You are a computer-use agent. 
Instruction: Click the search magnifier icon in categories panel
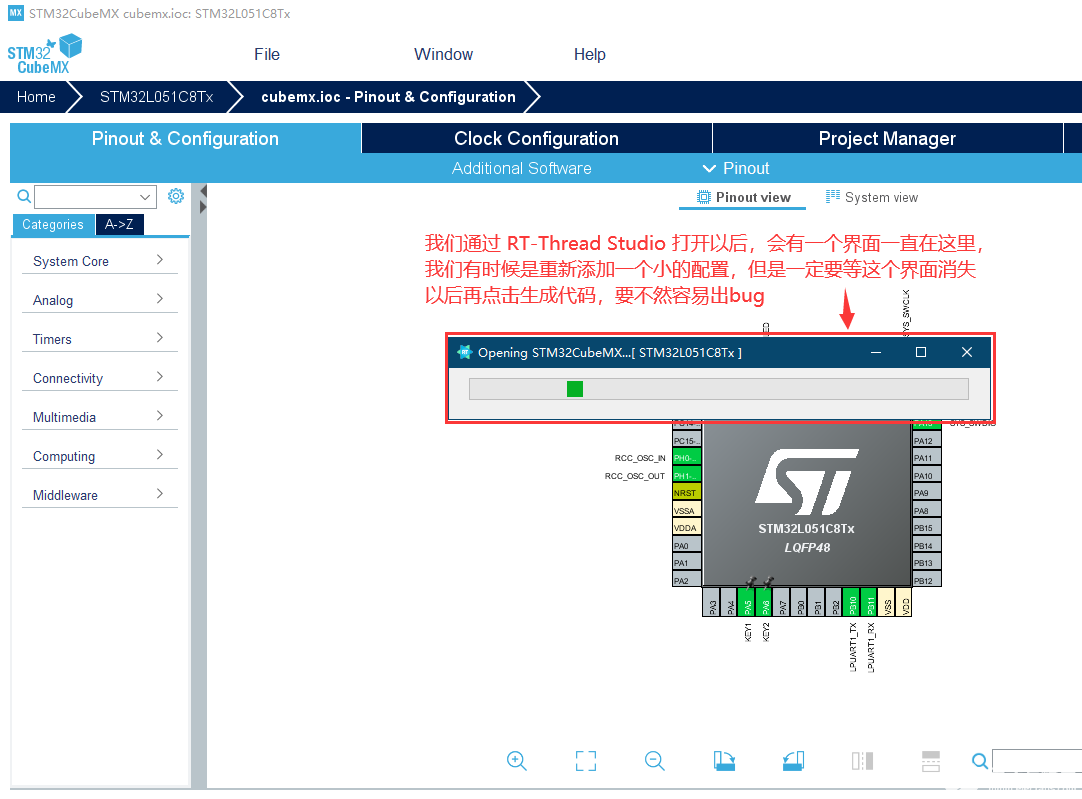click(x=24, y=197)
